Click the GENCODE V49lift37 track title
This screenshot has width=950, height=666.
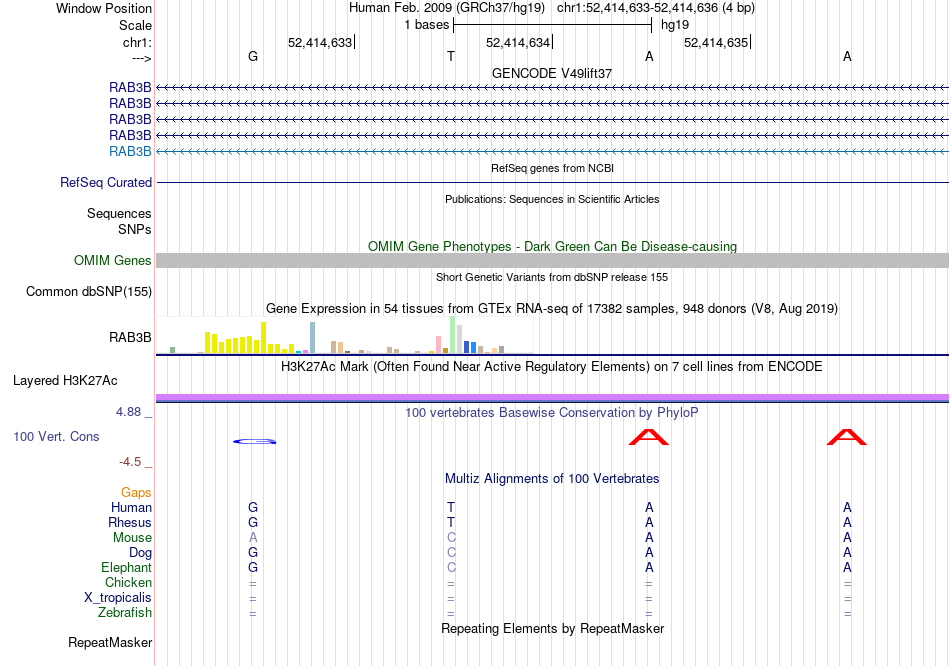pos(552,73)
